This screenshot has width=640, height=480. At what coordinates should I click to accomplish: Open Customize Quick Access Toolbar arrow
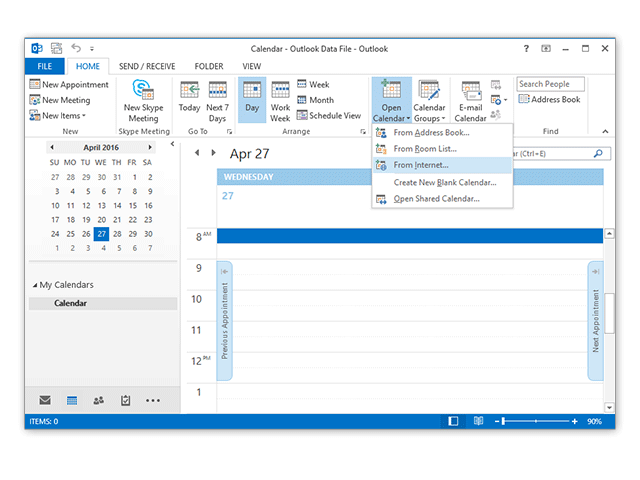click(92, 49)
